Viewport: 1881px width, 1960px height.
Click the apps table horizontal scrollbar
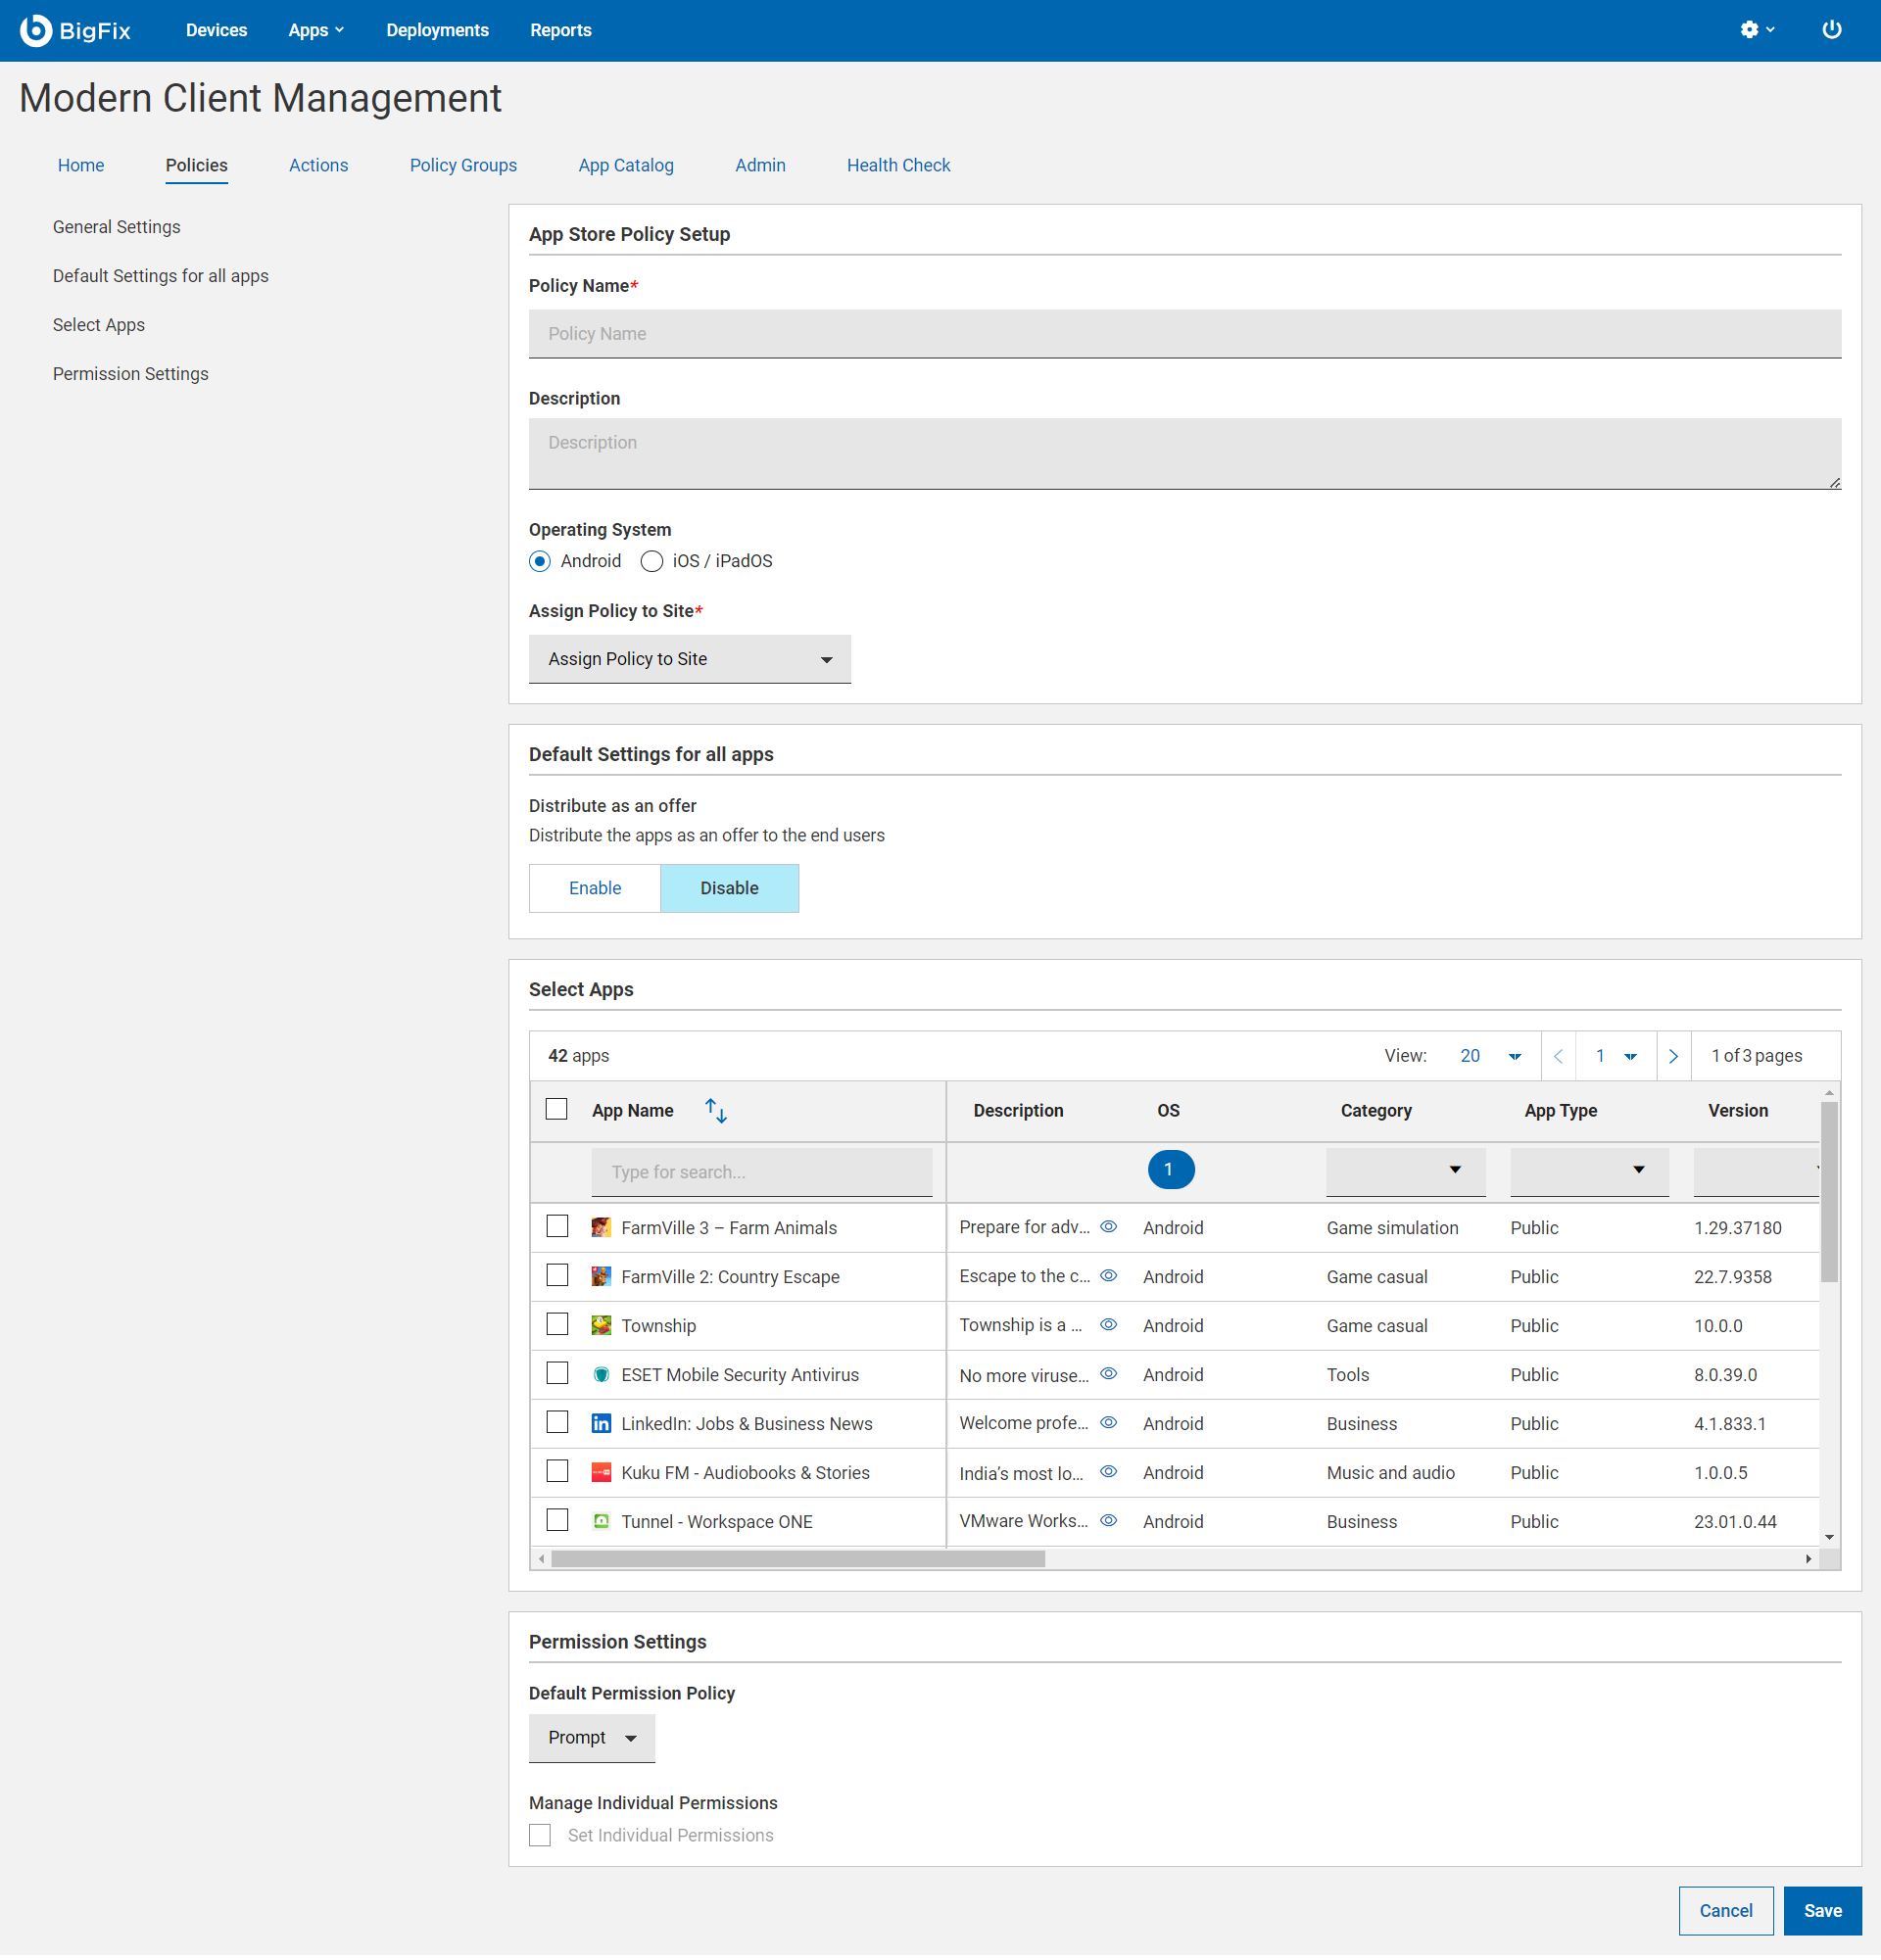pos(797,1558)
